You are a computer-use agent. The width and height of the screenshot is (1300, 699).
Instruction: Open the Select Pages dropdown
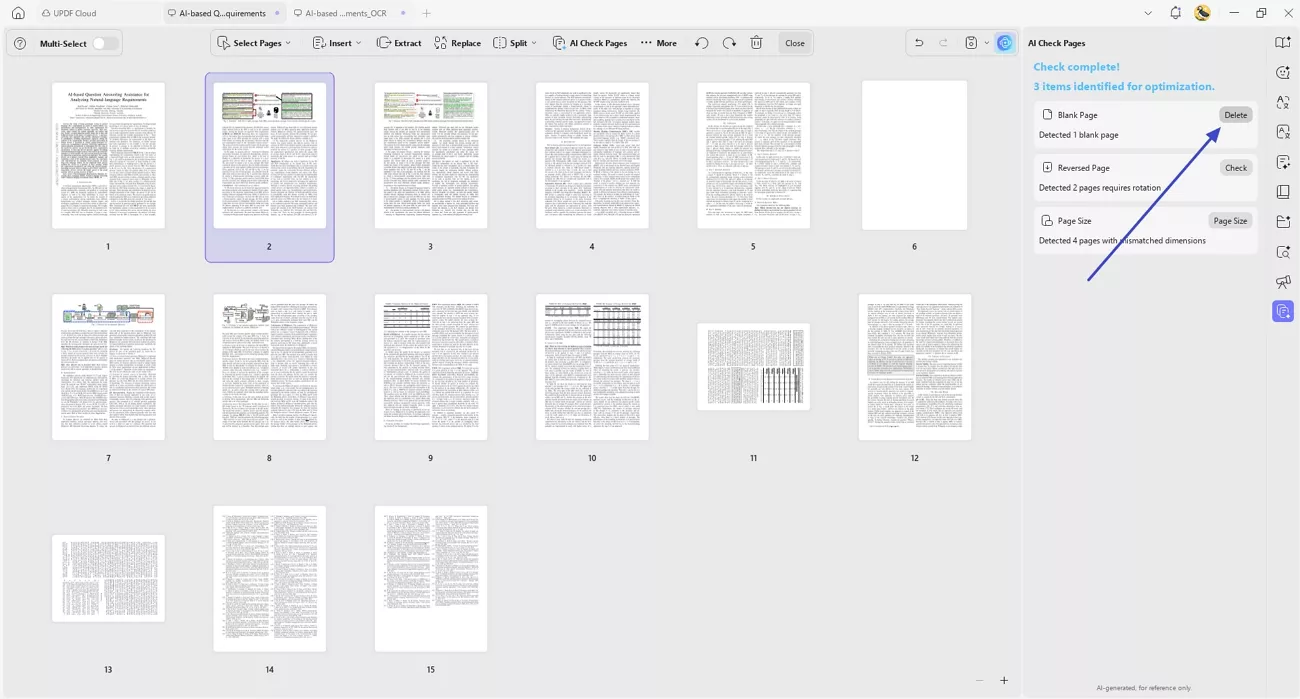[x=255, y=43]
